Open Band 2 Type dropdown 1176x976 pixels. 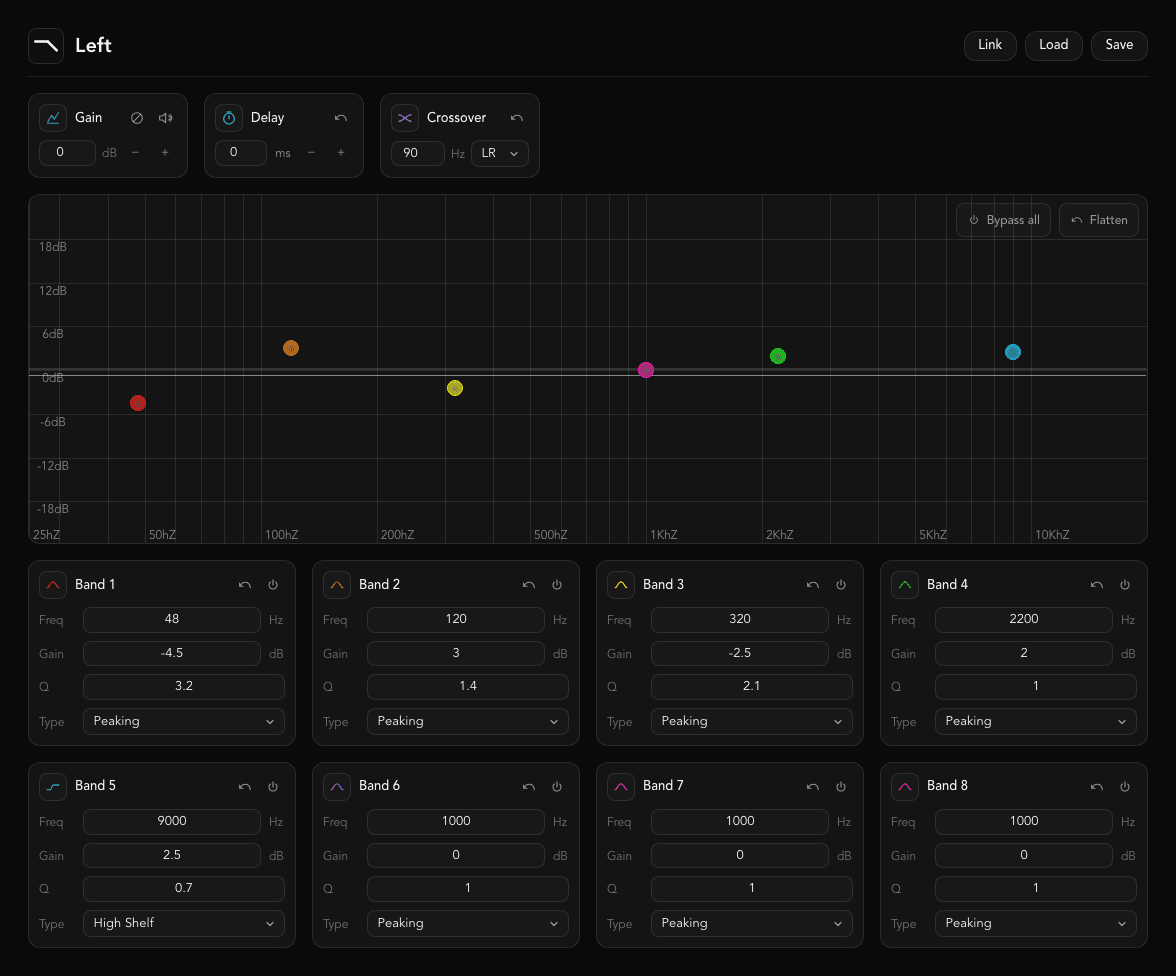click(468, 721)
